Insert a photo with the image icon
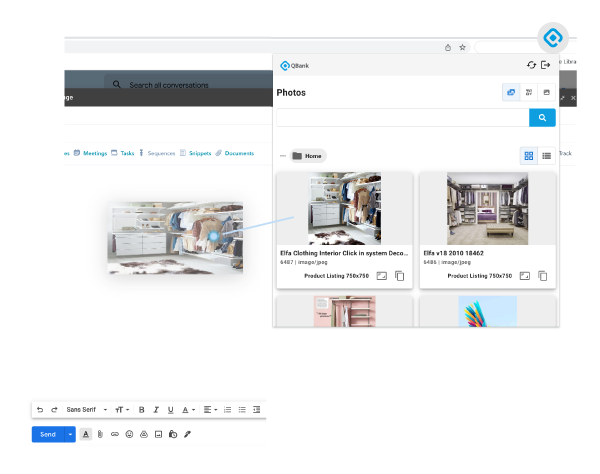 pyautogui.click(x=158, y=434)
